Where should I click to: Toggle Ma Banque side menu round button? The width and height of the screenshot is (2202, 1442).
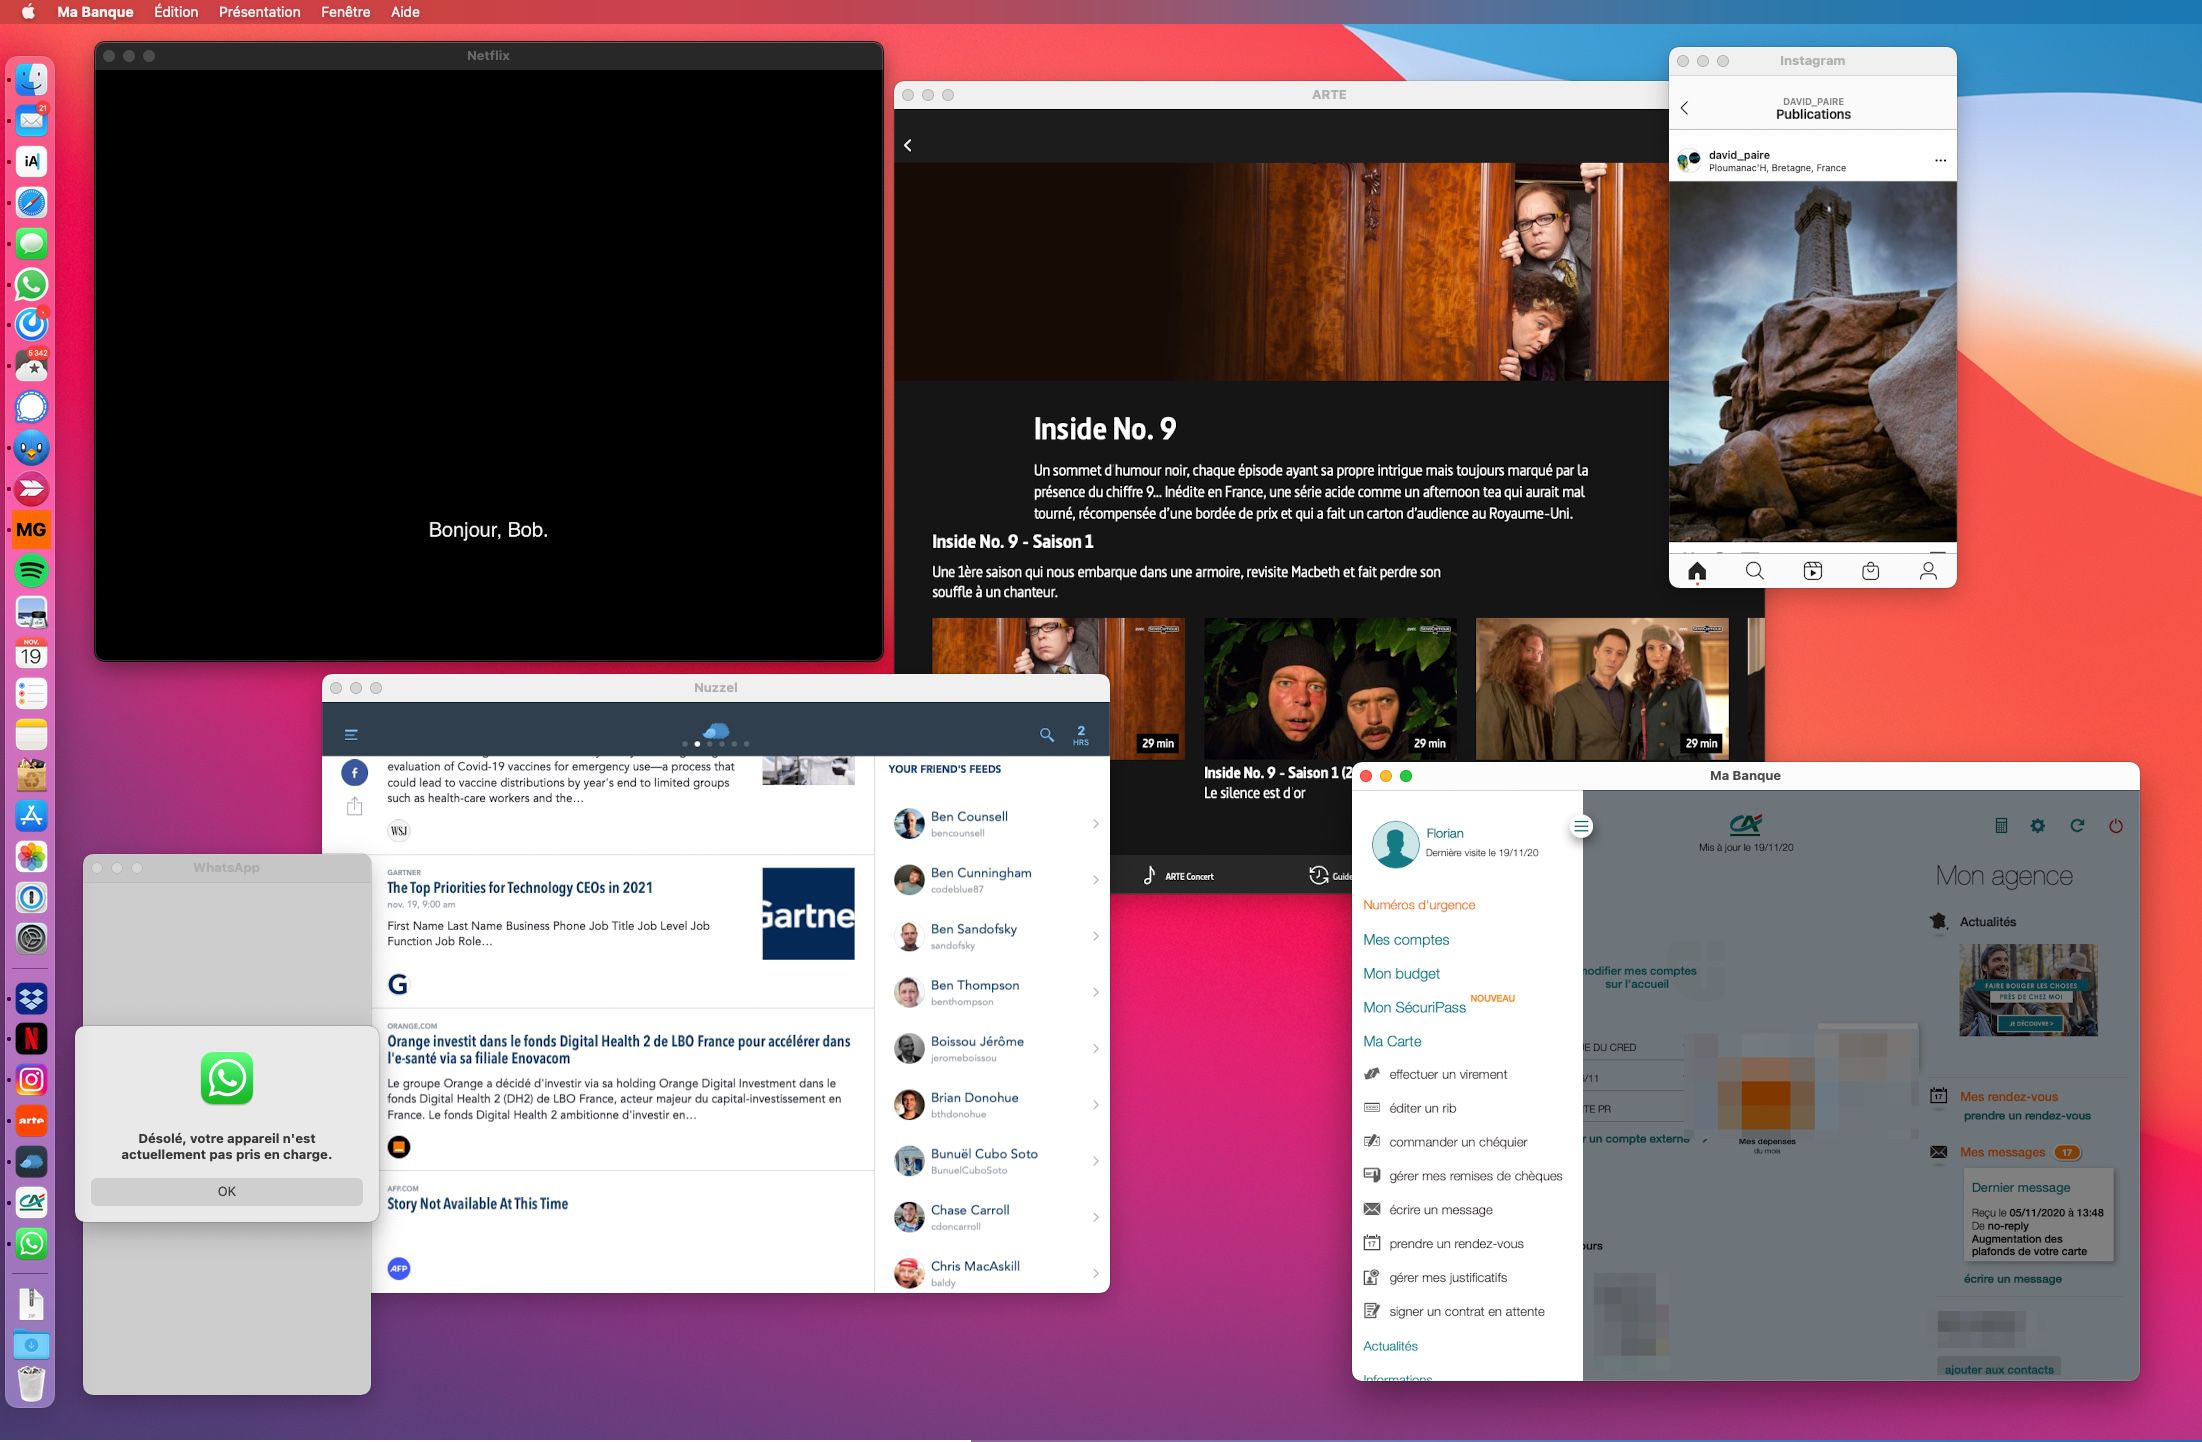point(1581,827)
